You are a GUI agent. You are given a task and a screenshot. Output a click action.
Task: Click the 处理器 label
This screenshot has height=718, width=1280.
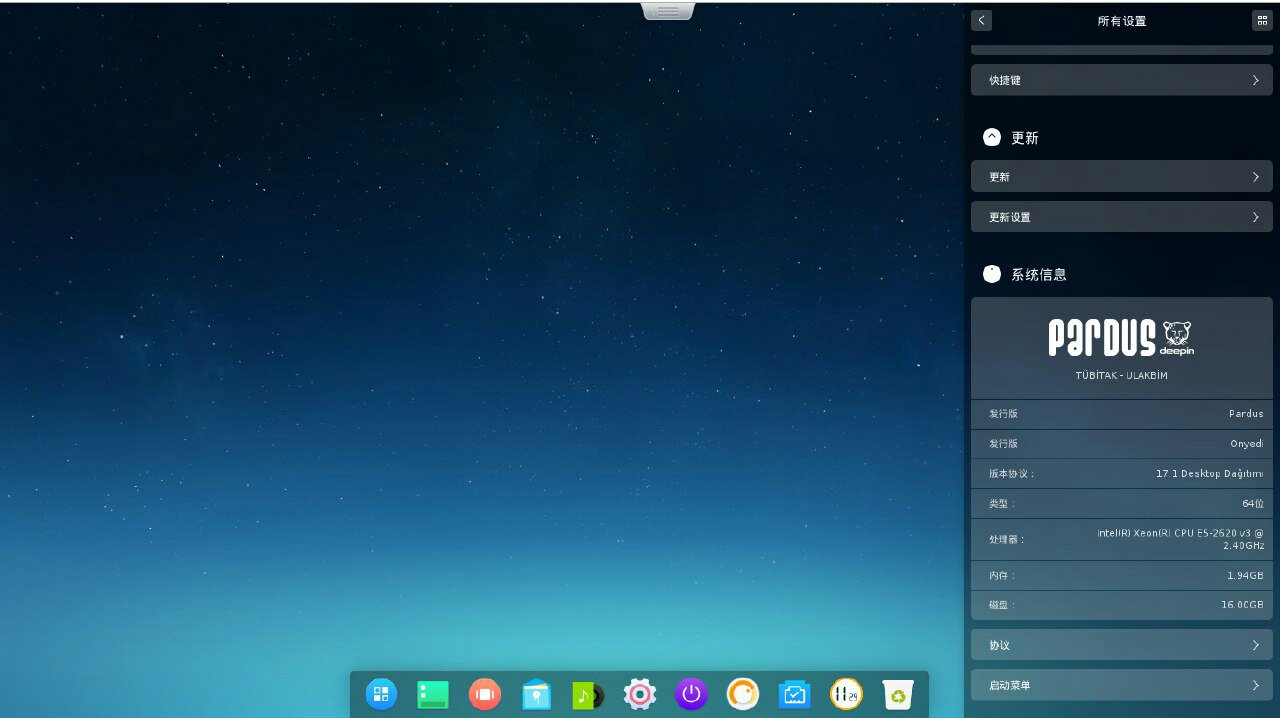coord(1006,540)
